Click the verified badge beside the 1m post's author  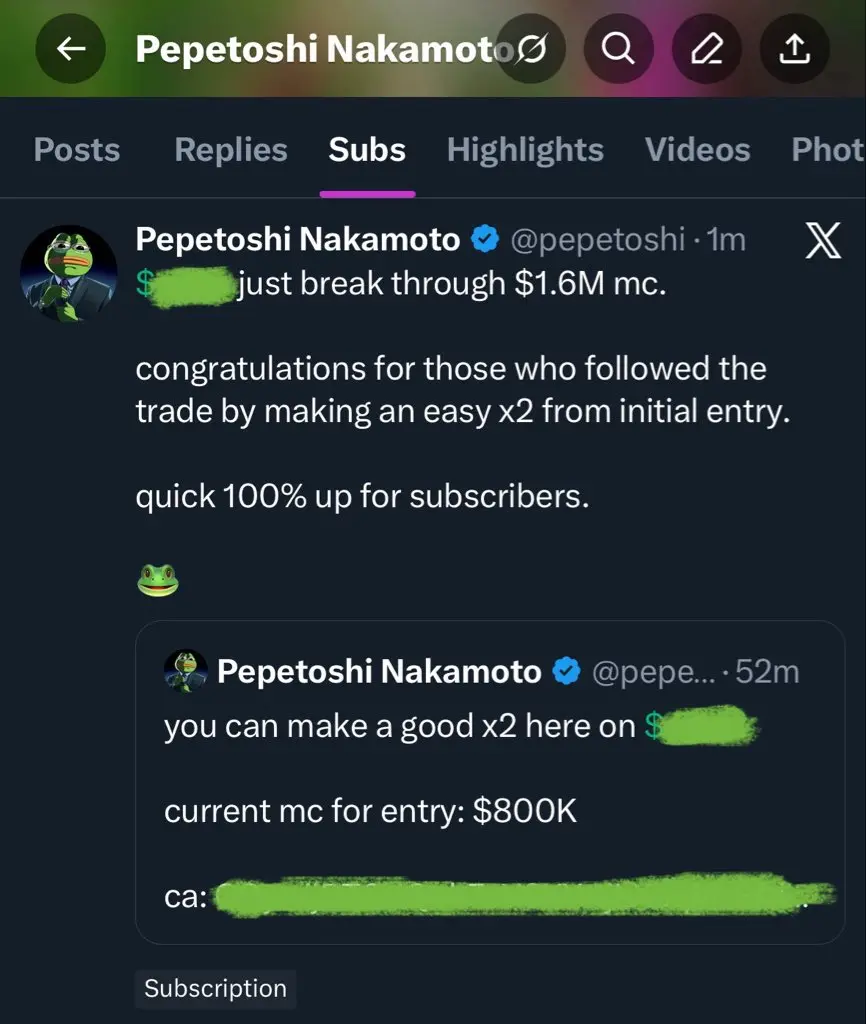pos(485,240)
